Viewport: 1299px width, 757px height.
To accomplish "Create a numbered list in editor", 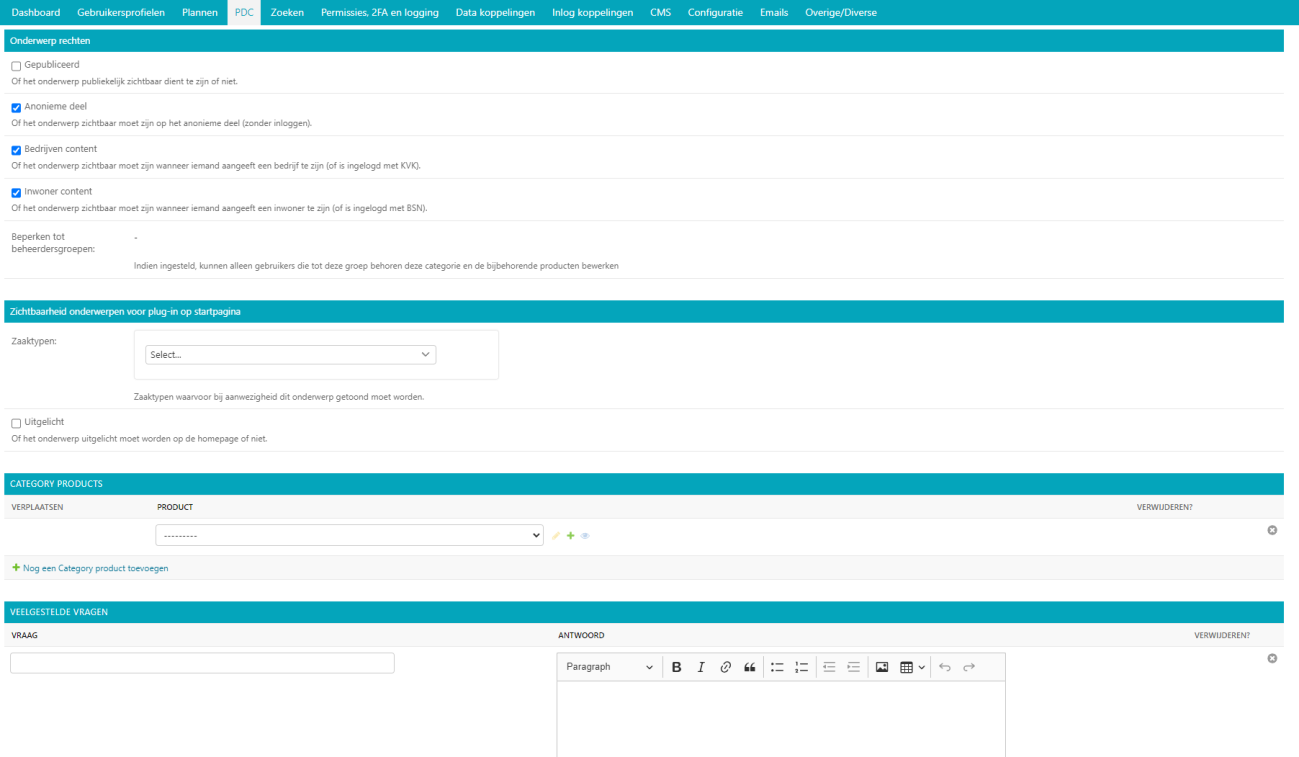I will (x=802, y=667).
